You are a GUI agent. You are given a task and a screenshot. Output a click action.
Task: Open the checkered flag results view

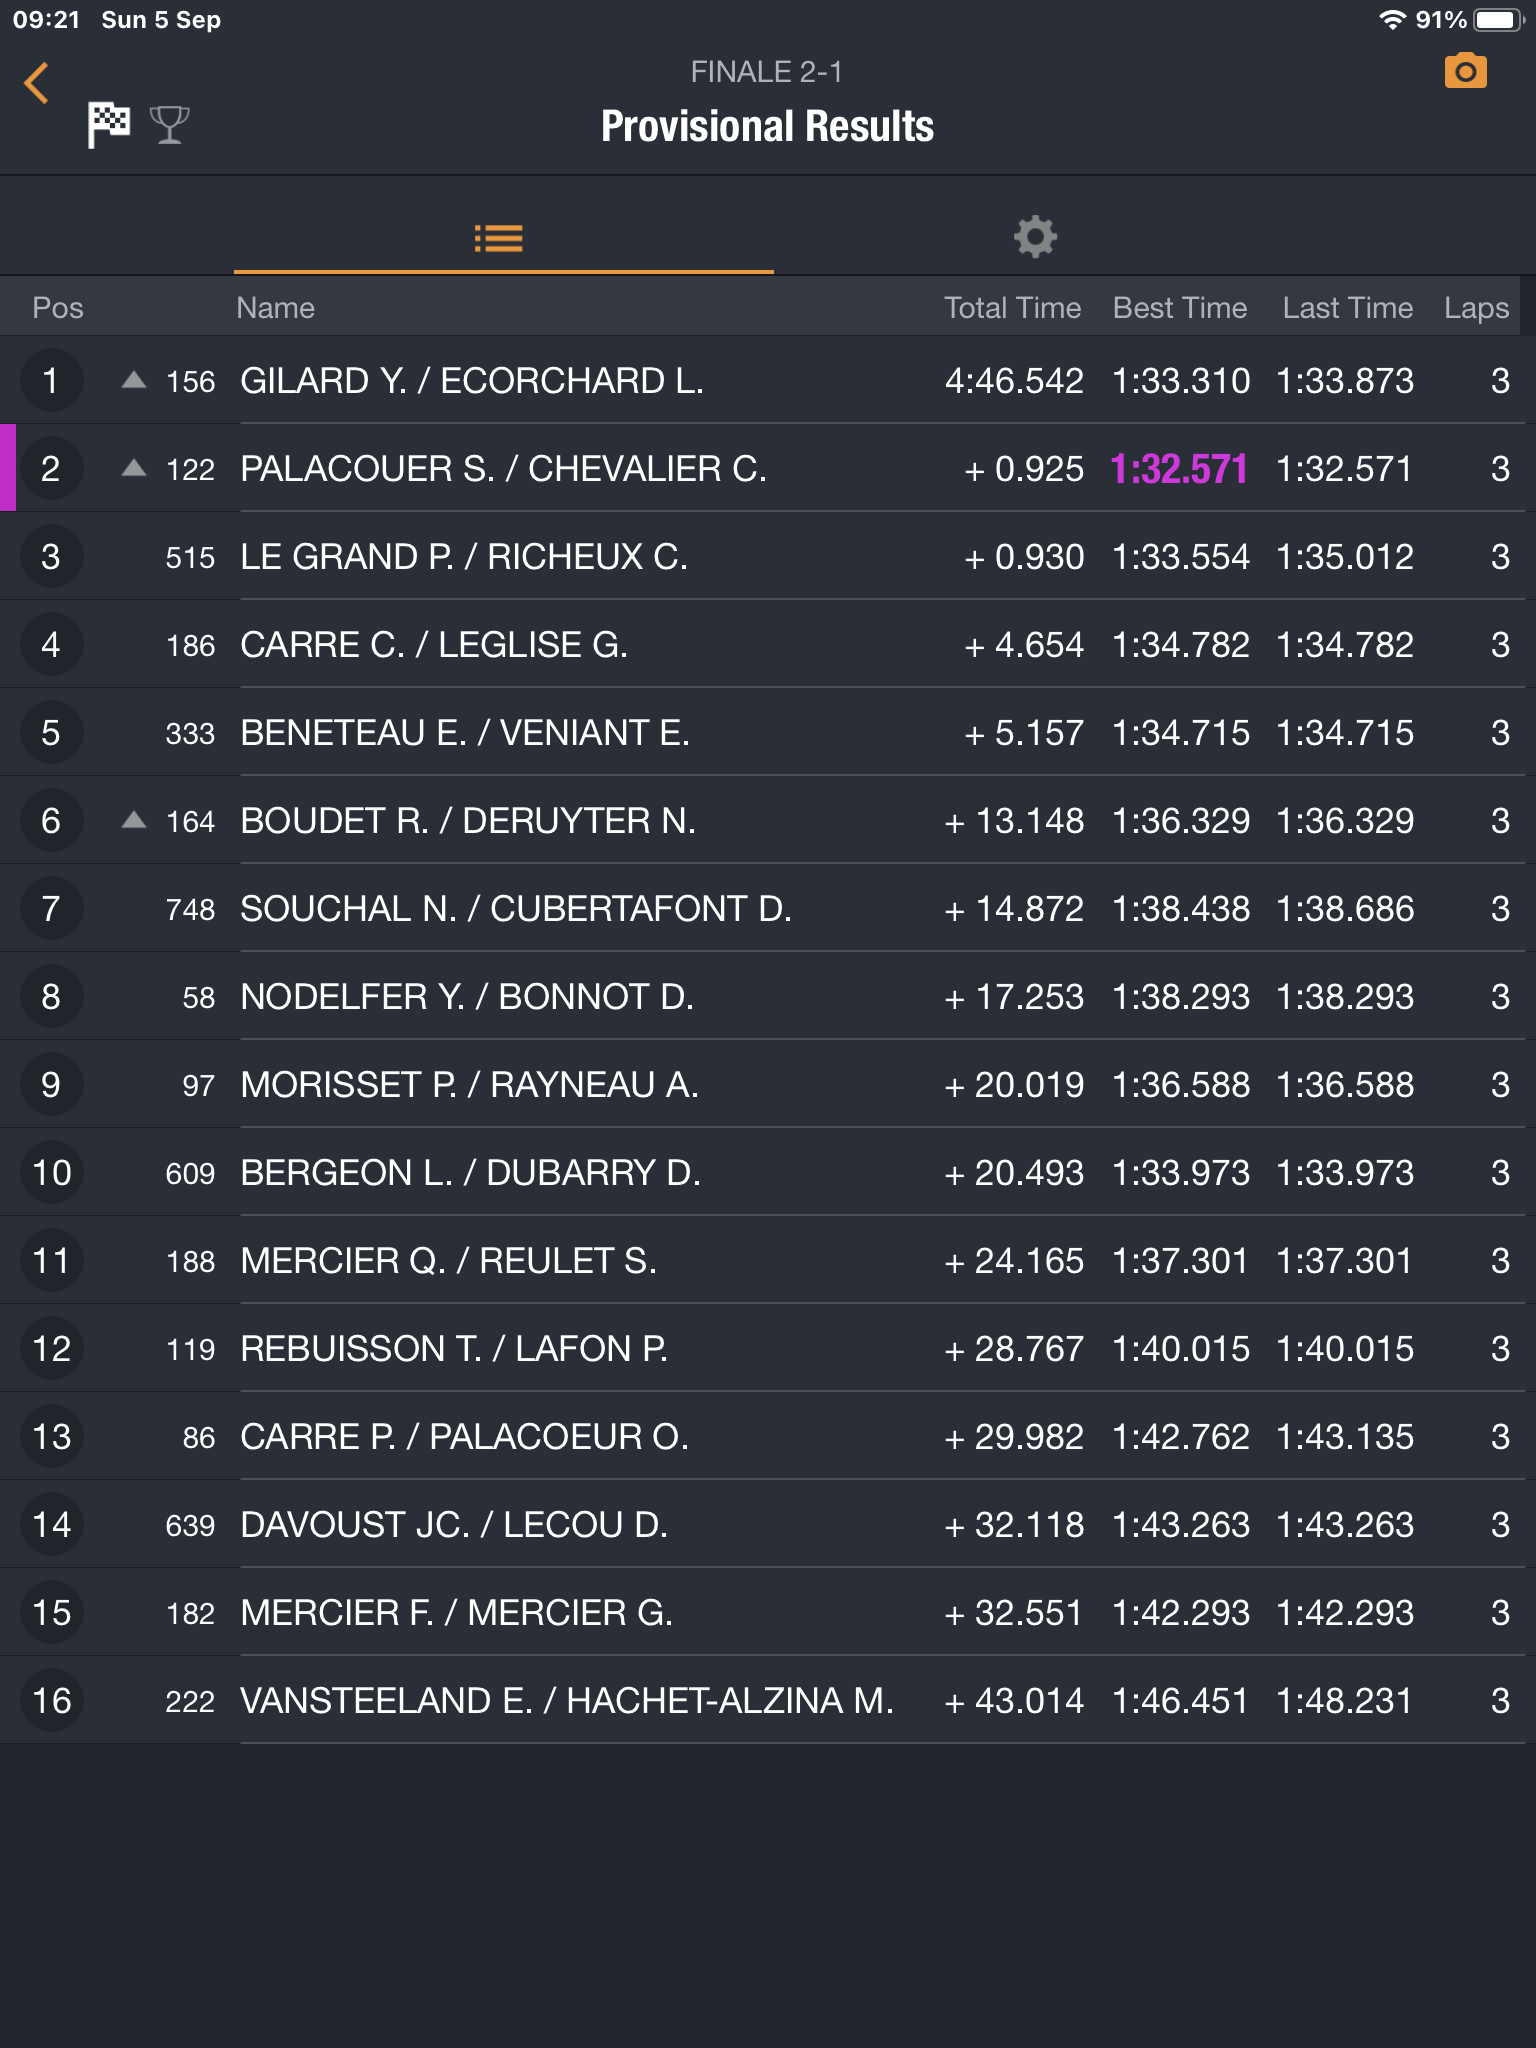coord(109,125)
